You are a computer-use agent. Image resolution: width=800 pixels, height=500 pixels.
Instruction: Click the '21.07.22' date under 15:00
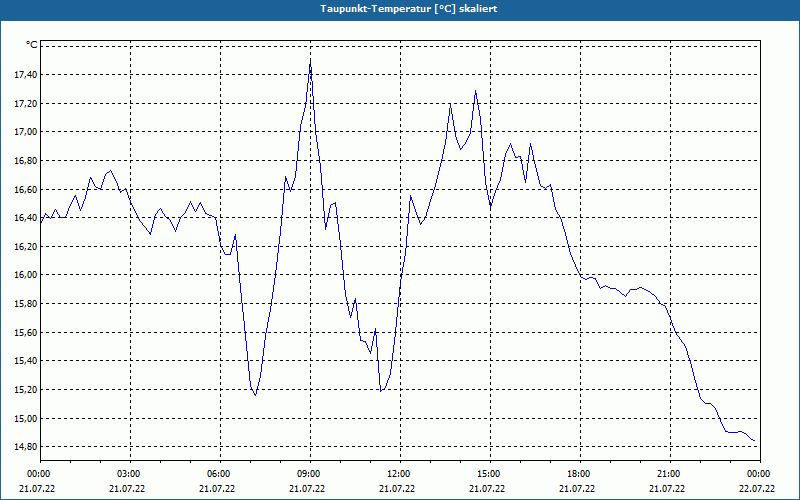pos(487,488)
